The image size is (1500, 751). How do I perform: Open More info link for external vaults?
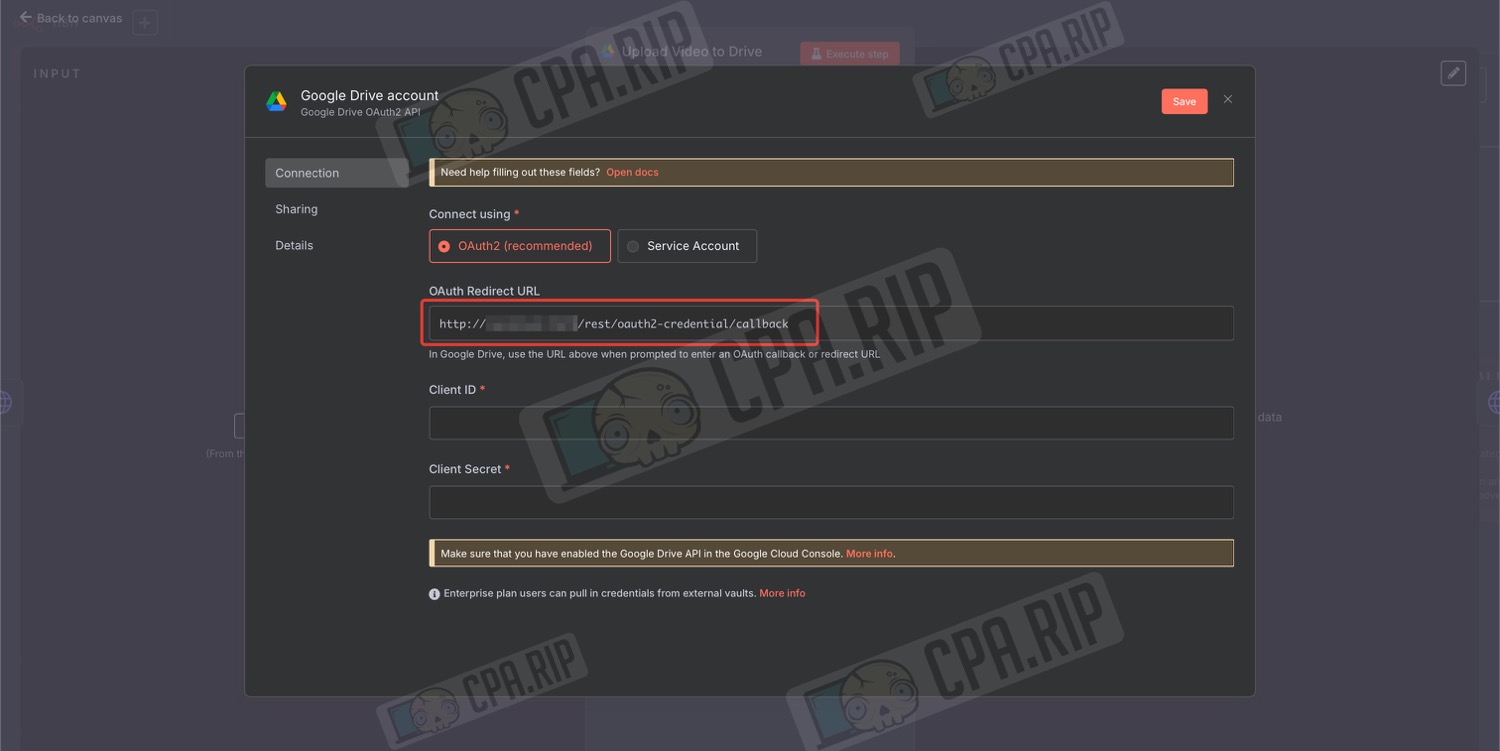coord(782,593)
